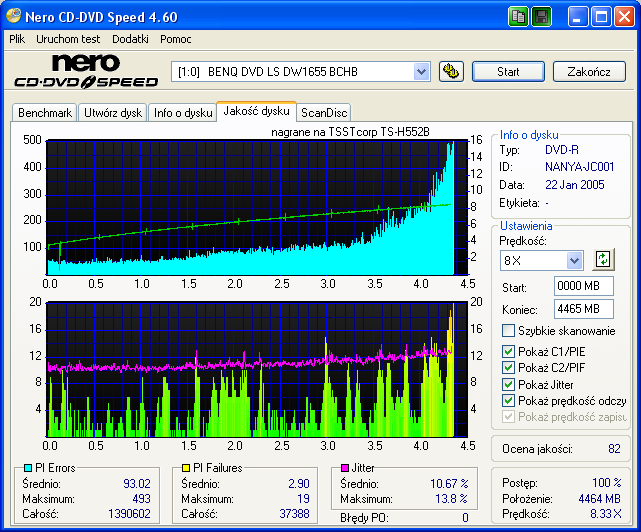
Task: Click Jitter maximum value 13.8 %
Action: pyautogui.click(x=451, y=499)
